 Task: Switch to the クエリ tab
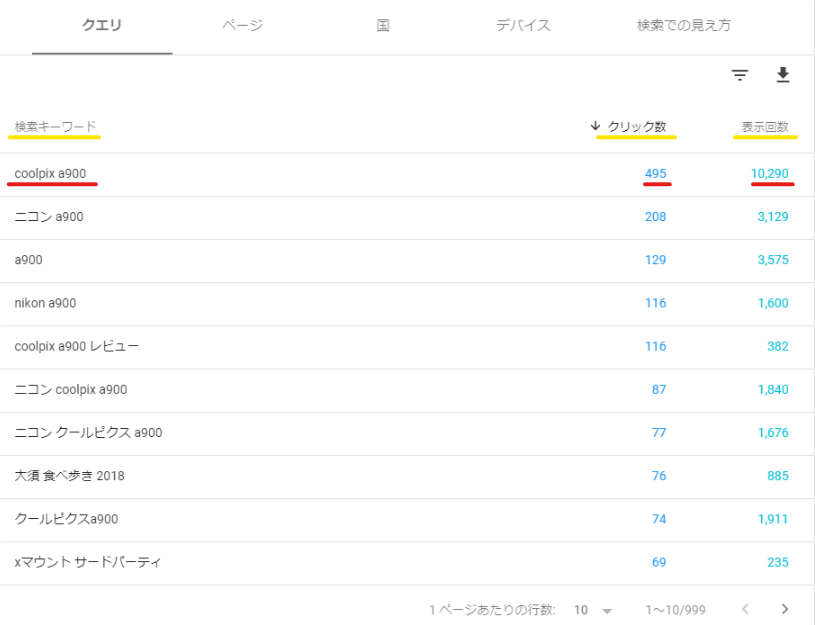coord(102,25)
